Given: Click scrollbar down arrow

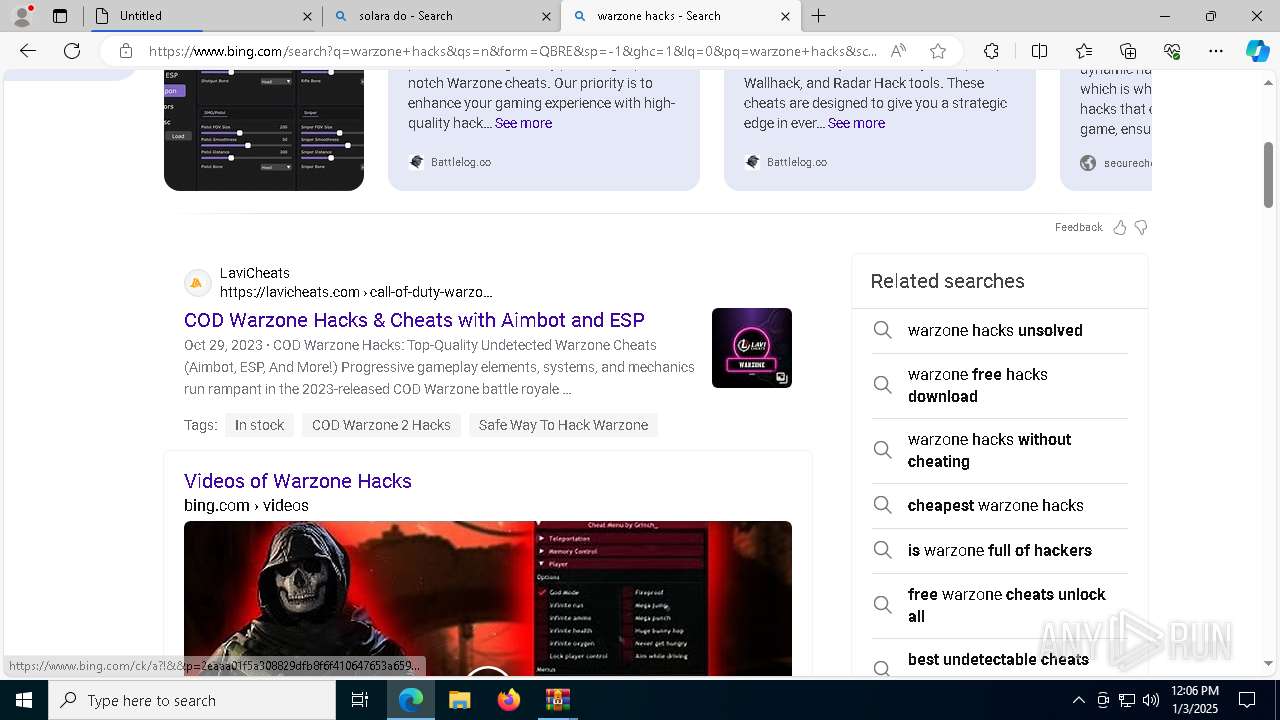Looking at the screenshot, I should tap(1268, 663).
